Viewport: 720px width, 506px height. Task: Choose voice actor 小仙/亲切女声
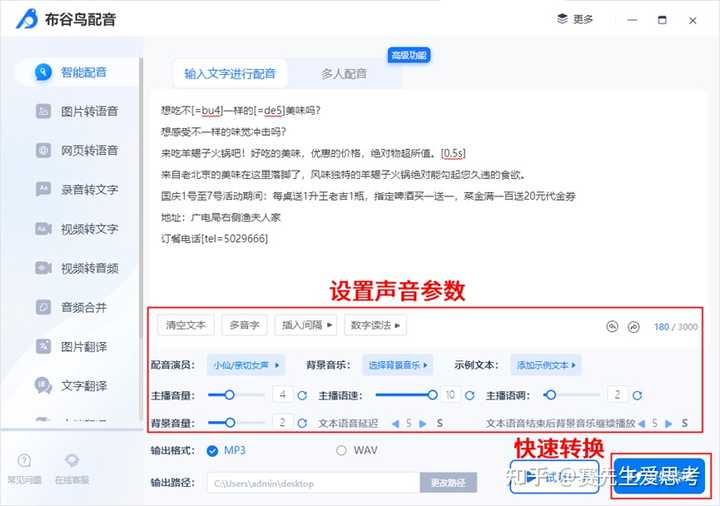click(246, 365)
